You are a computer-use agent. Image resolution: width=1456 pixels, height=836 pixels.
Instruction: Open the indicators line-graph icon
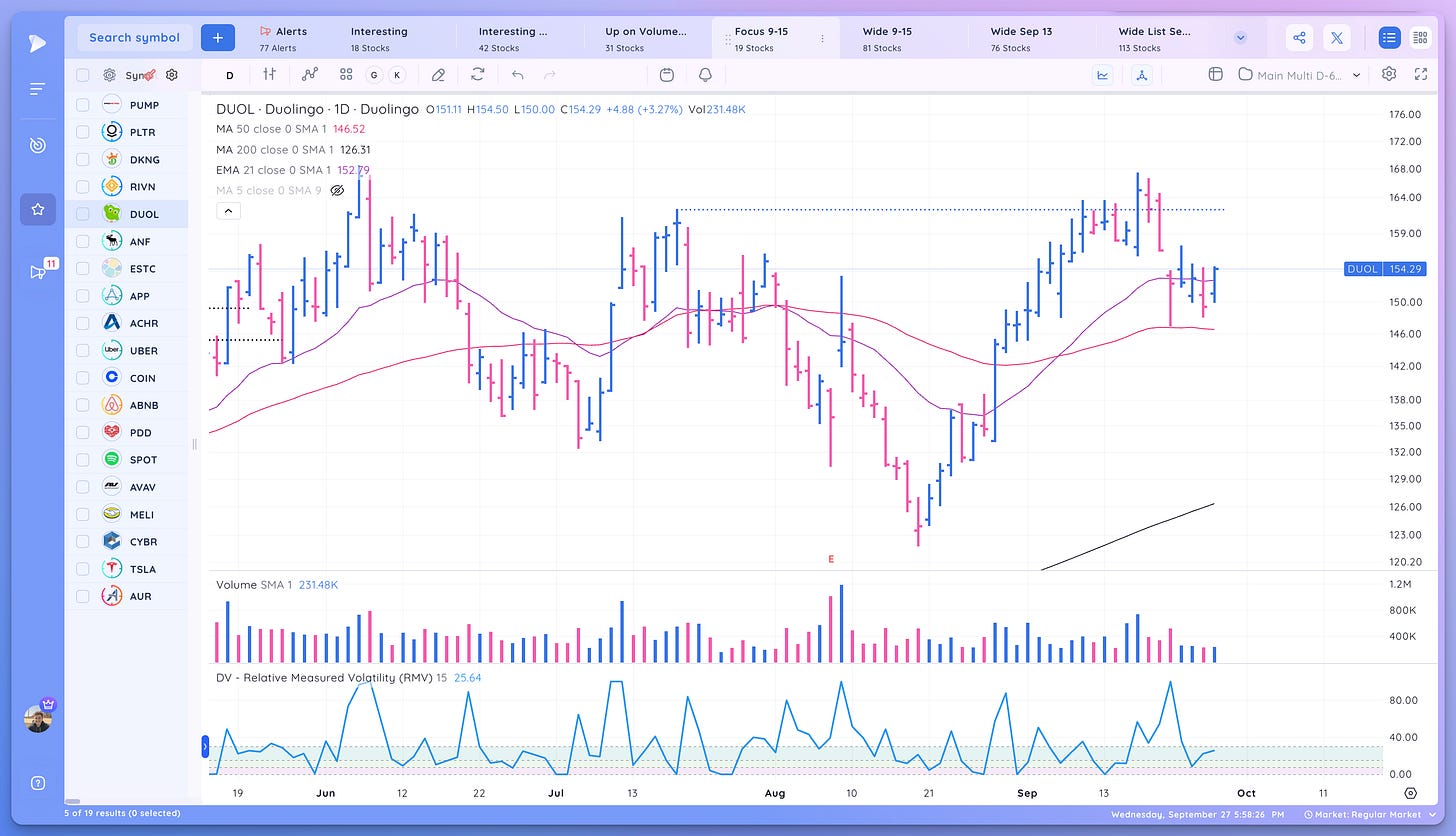tap(310, 74)
